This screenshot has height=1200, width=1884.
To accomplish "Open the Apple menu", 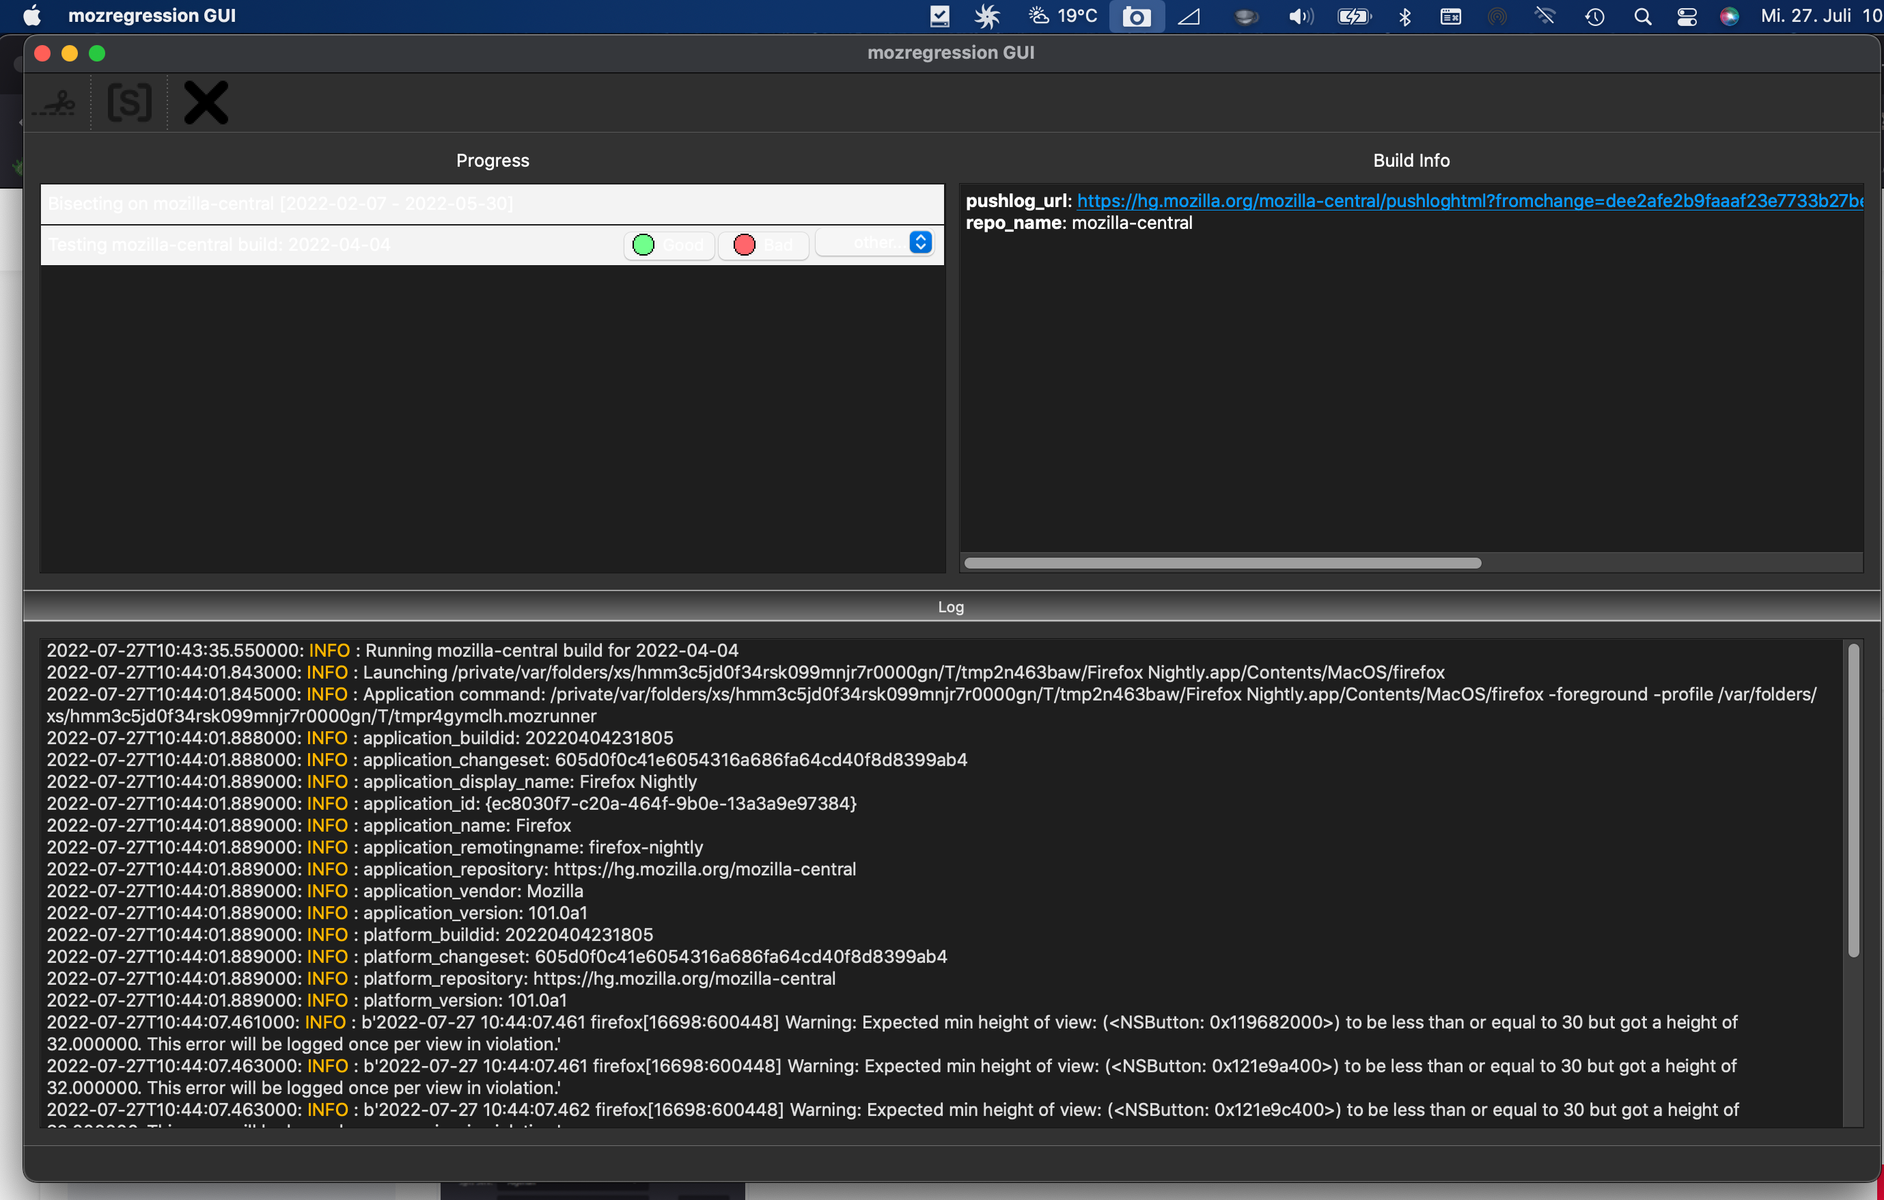I will point(32,16).
